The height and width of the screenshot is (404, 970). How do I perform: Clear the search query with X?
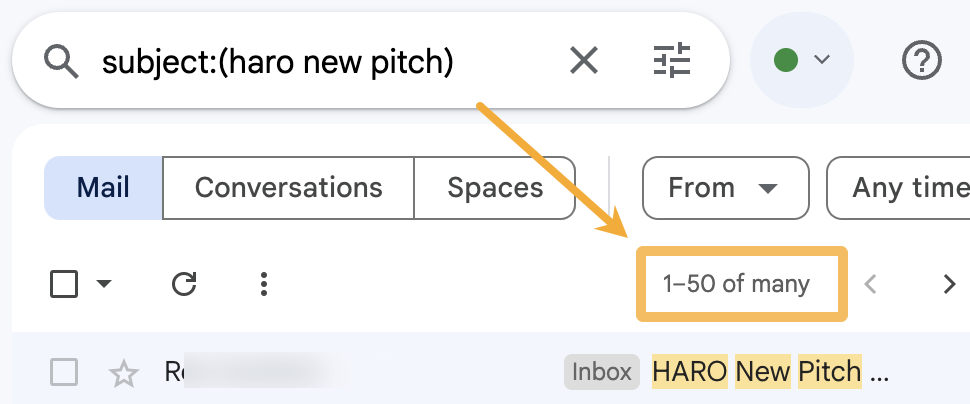(x=583, y=62)
